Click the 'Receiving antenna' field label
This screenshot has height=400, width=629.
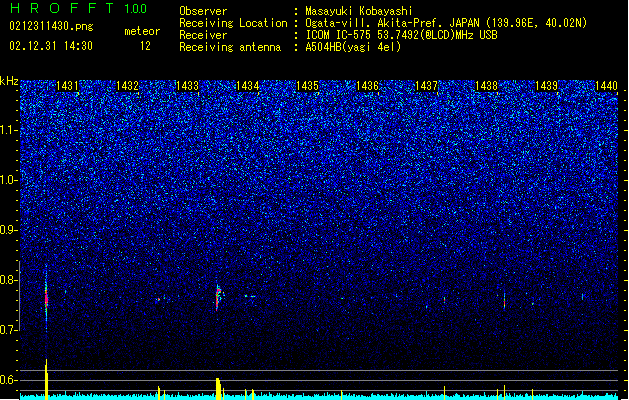click(230, 47)
